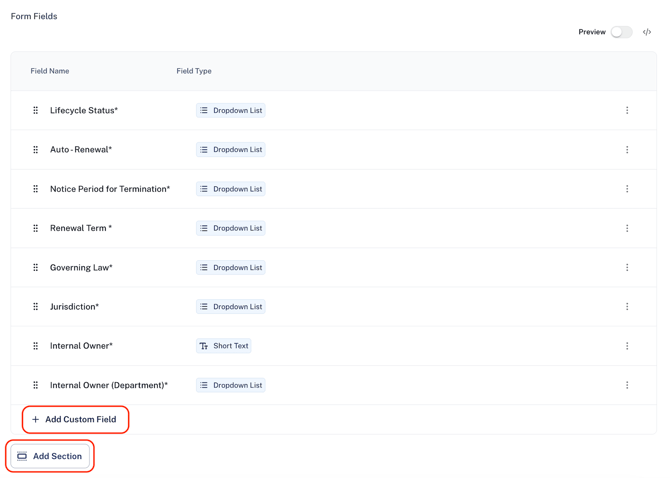The width and height of the screenshot is (670, 478).
Task: Grab drag handle for Governing Law row
Action: [x=35, y=267]
